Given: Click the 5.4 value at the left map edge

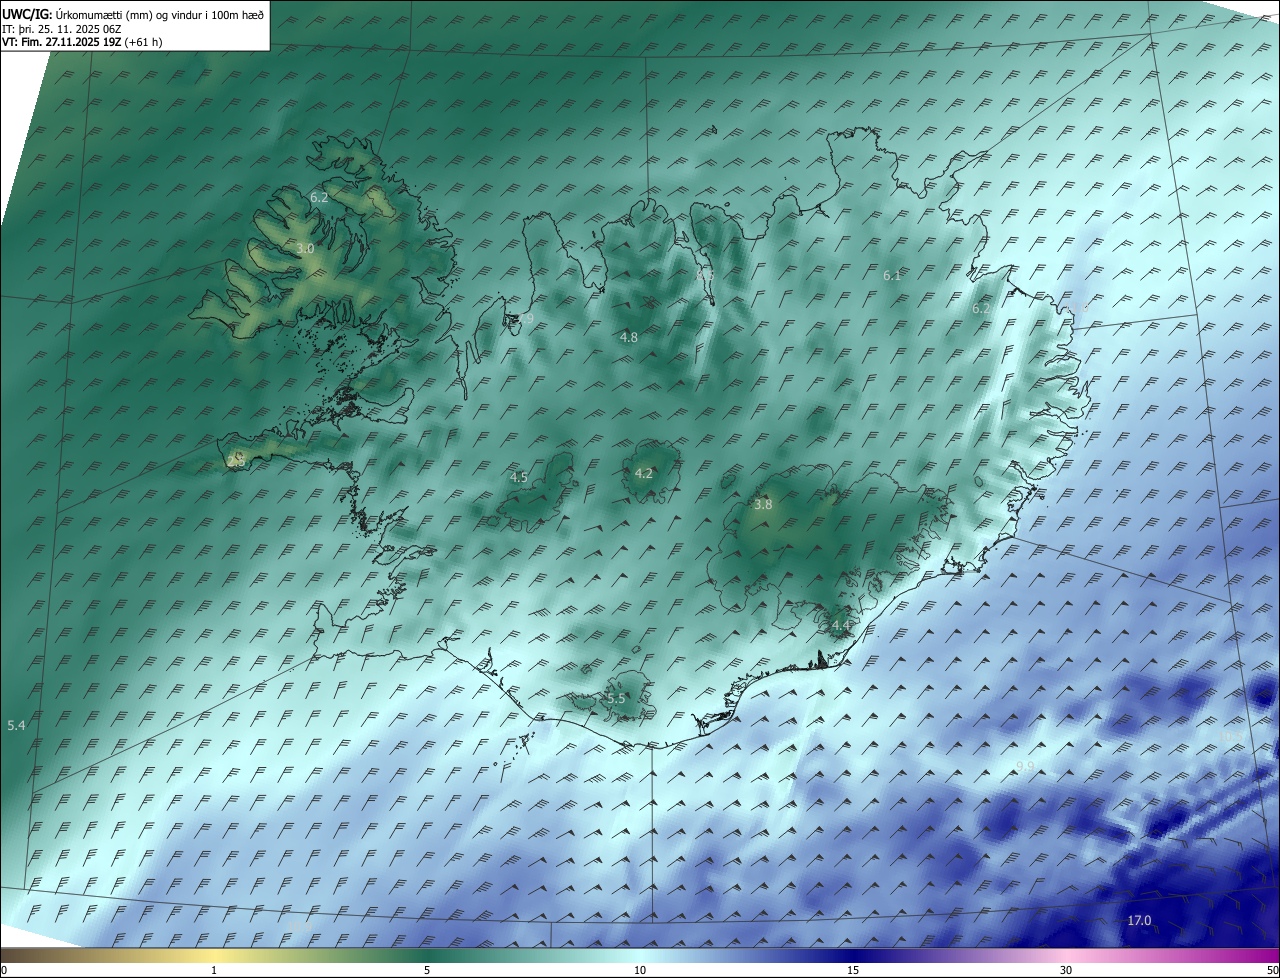Looking at the screenshot, I should click(x=16, y=725).
